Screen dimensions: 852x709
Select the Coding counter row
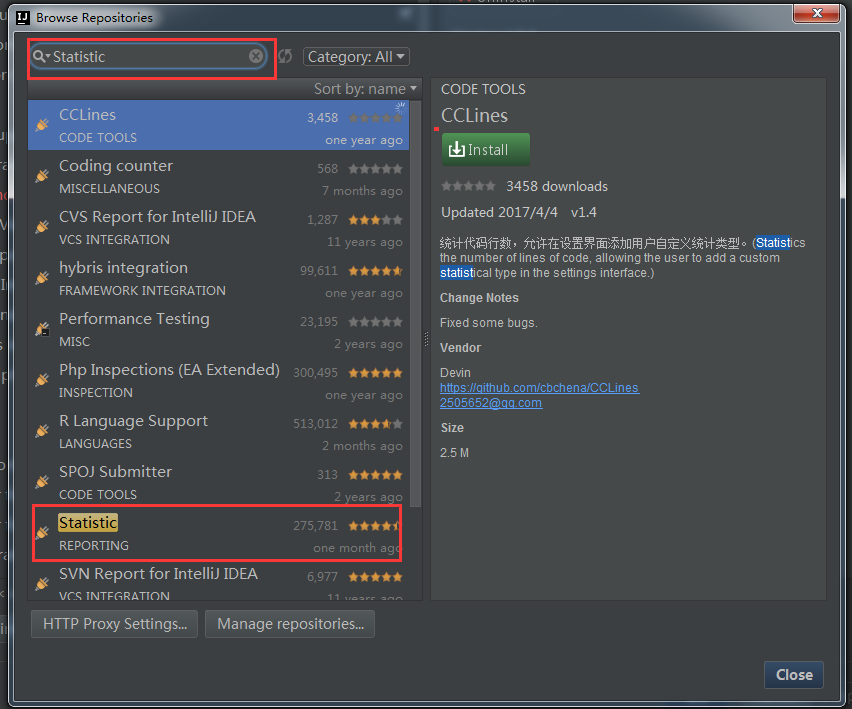[x=218, y=176]
